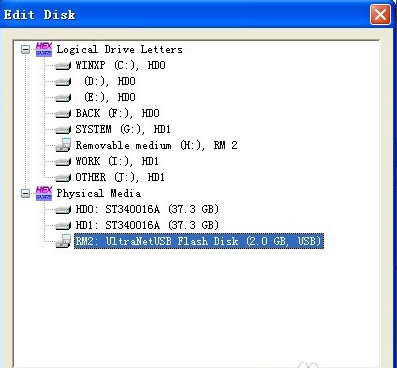Click disk icon for HD1: ST340016A
Viewport: 397px width, 368px height.
click(x=63, y=226)
